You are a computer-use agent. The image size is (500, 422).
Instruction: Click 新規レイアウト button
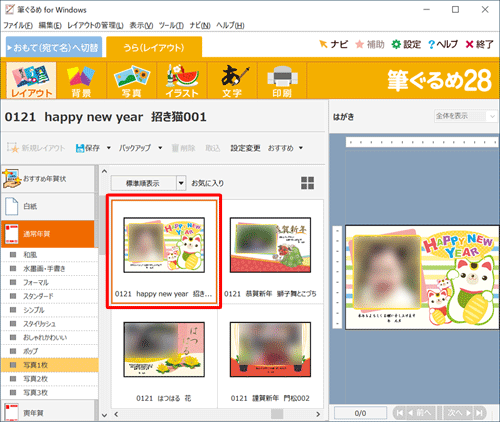point(36,148)
